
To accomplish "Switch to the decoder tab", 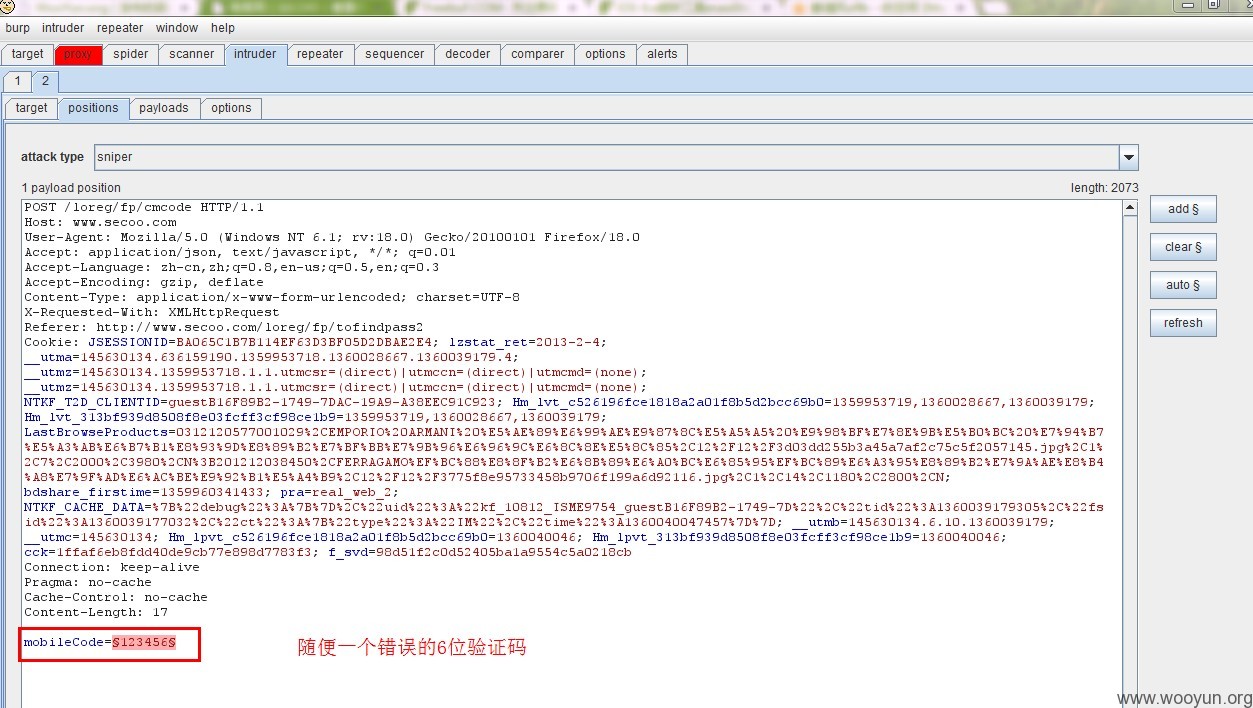I will coord(468,54).
